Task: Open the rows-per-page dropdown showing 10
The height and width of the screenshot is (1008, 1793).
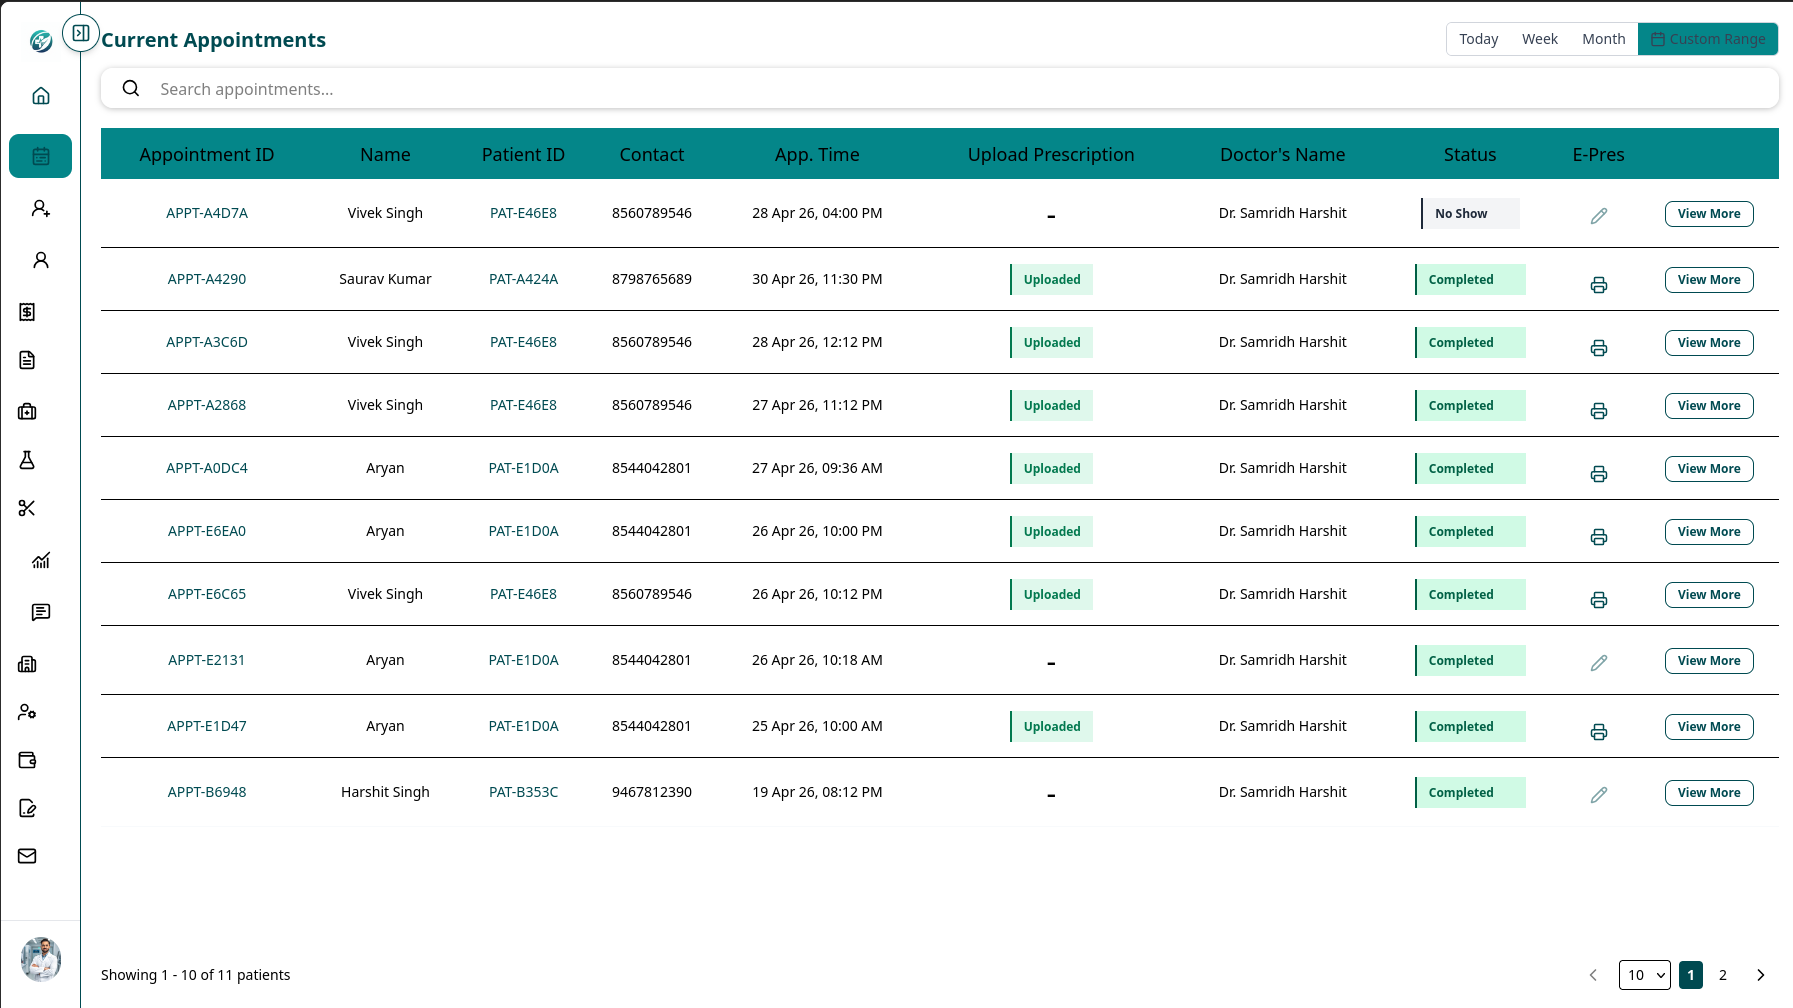Action: 1645,975
